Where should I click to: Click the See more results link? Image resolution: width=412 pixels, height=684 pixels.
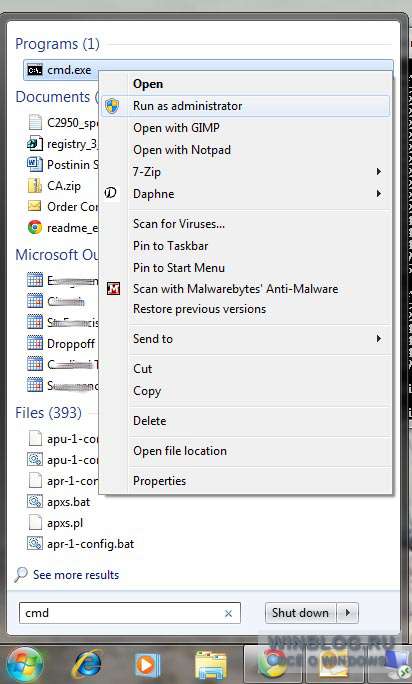76,575
